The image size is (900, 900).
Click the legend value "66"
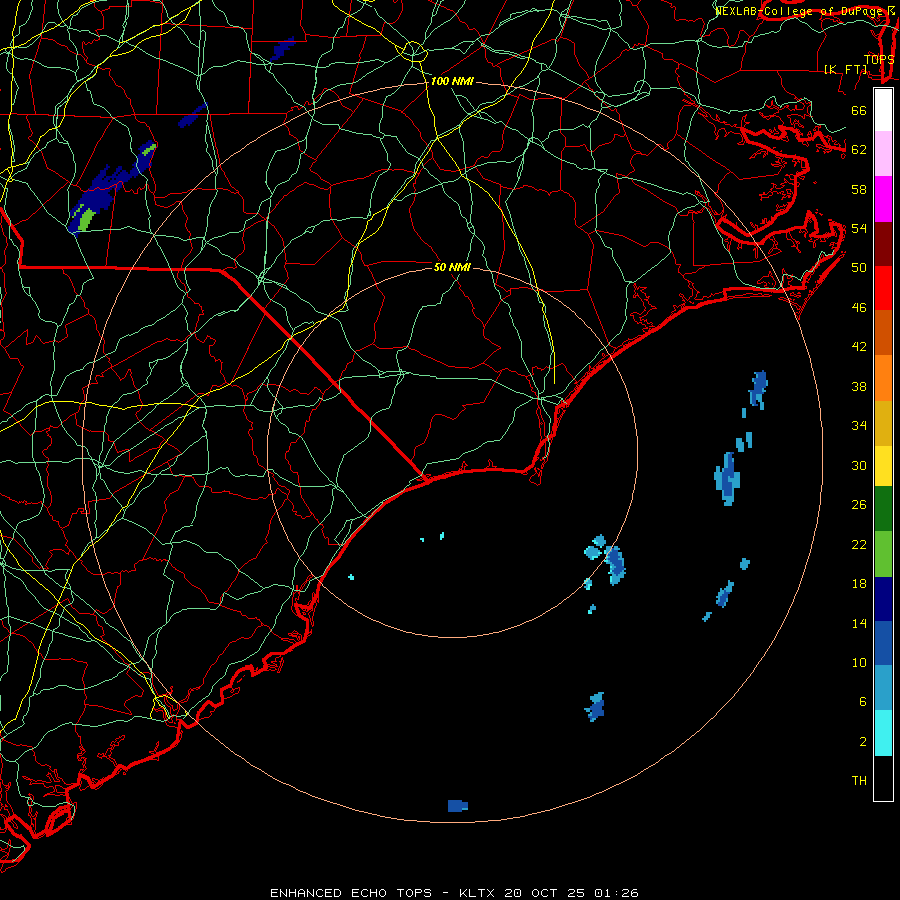point(859,110)
